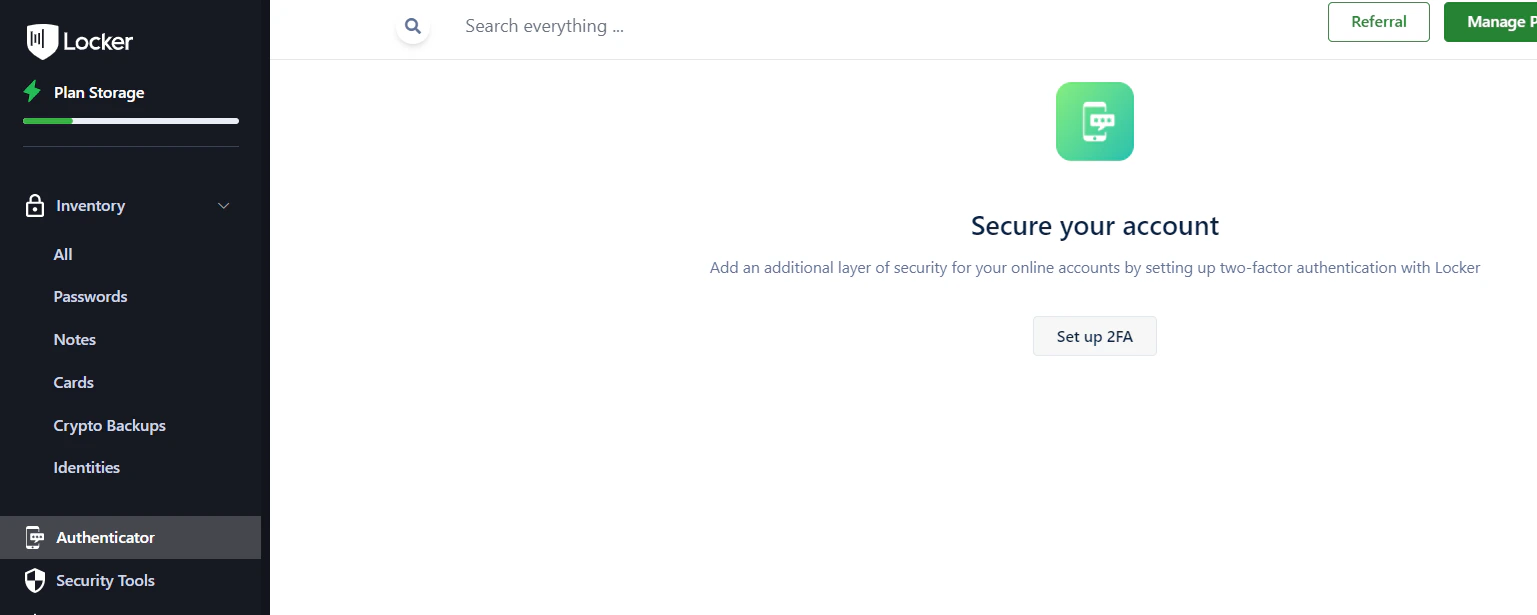The width and height of the screenshot is (1537, 615).
Task: Open the Referral page
Action: (x=1378, y=21)
